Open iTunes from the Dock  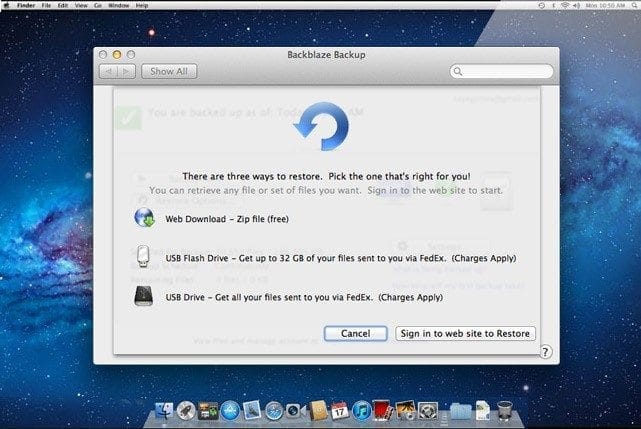coord(361,411)
